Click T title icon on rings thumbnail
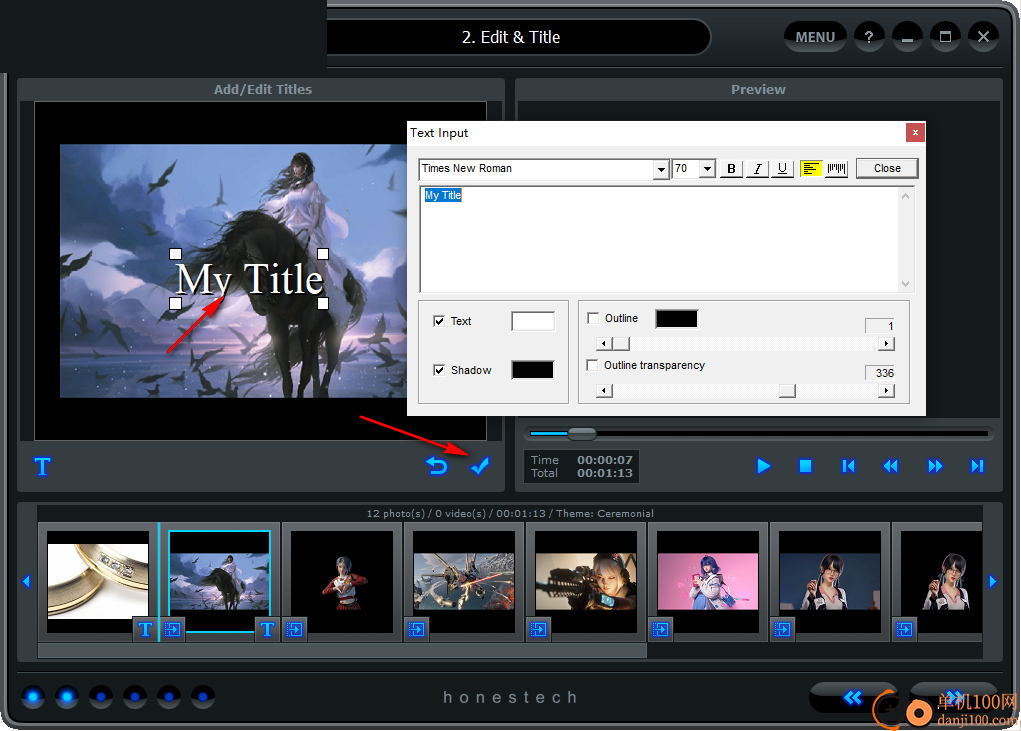Image resolution: width=1021 pixels, height=731 pixels. click(145, 629)
